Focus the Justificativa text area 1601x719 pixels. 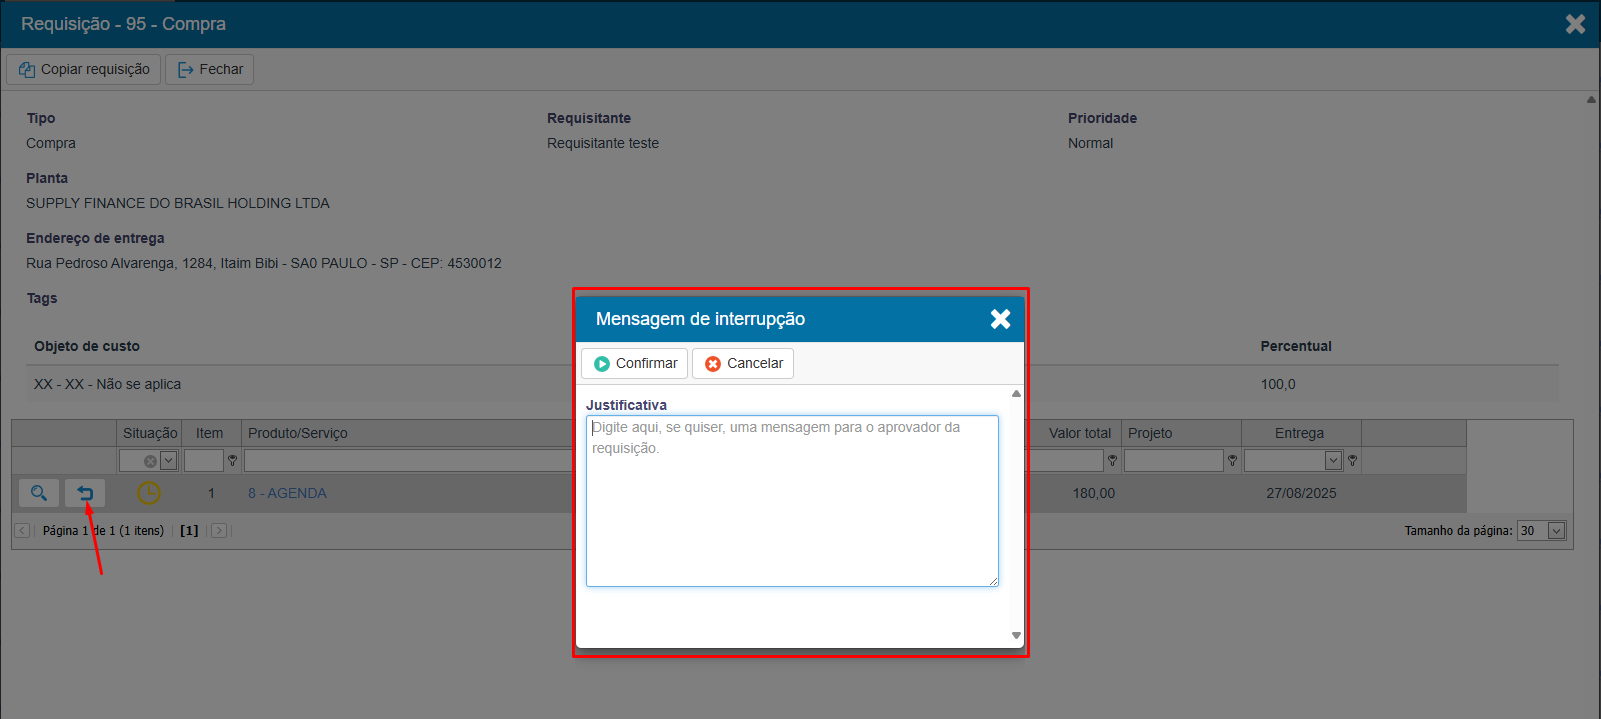click(x=792, y=500)
